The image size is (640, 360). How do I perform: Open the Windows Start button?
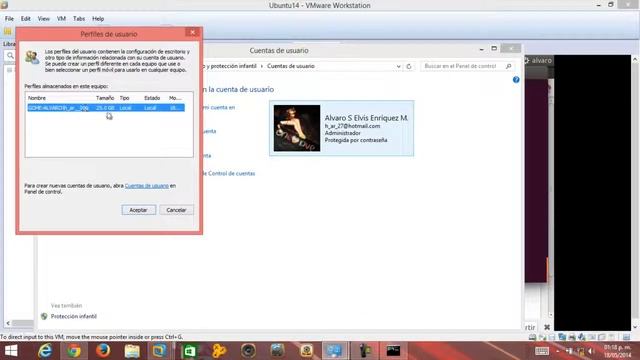tap(11, 351)
